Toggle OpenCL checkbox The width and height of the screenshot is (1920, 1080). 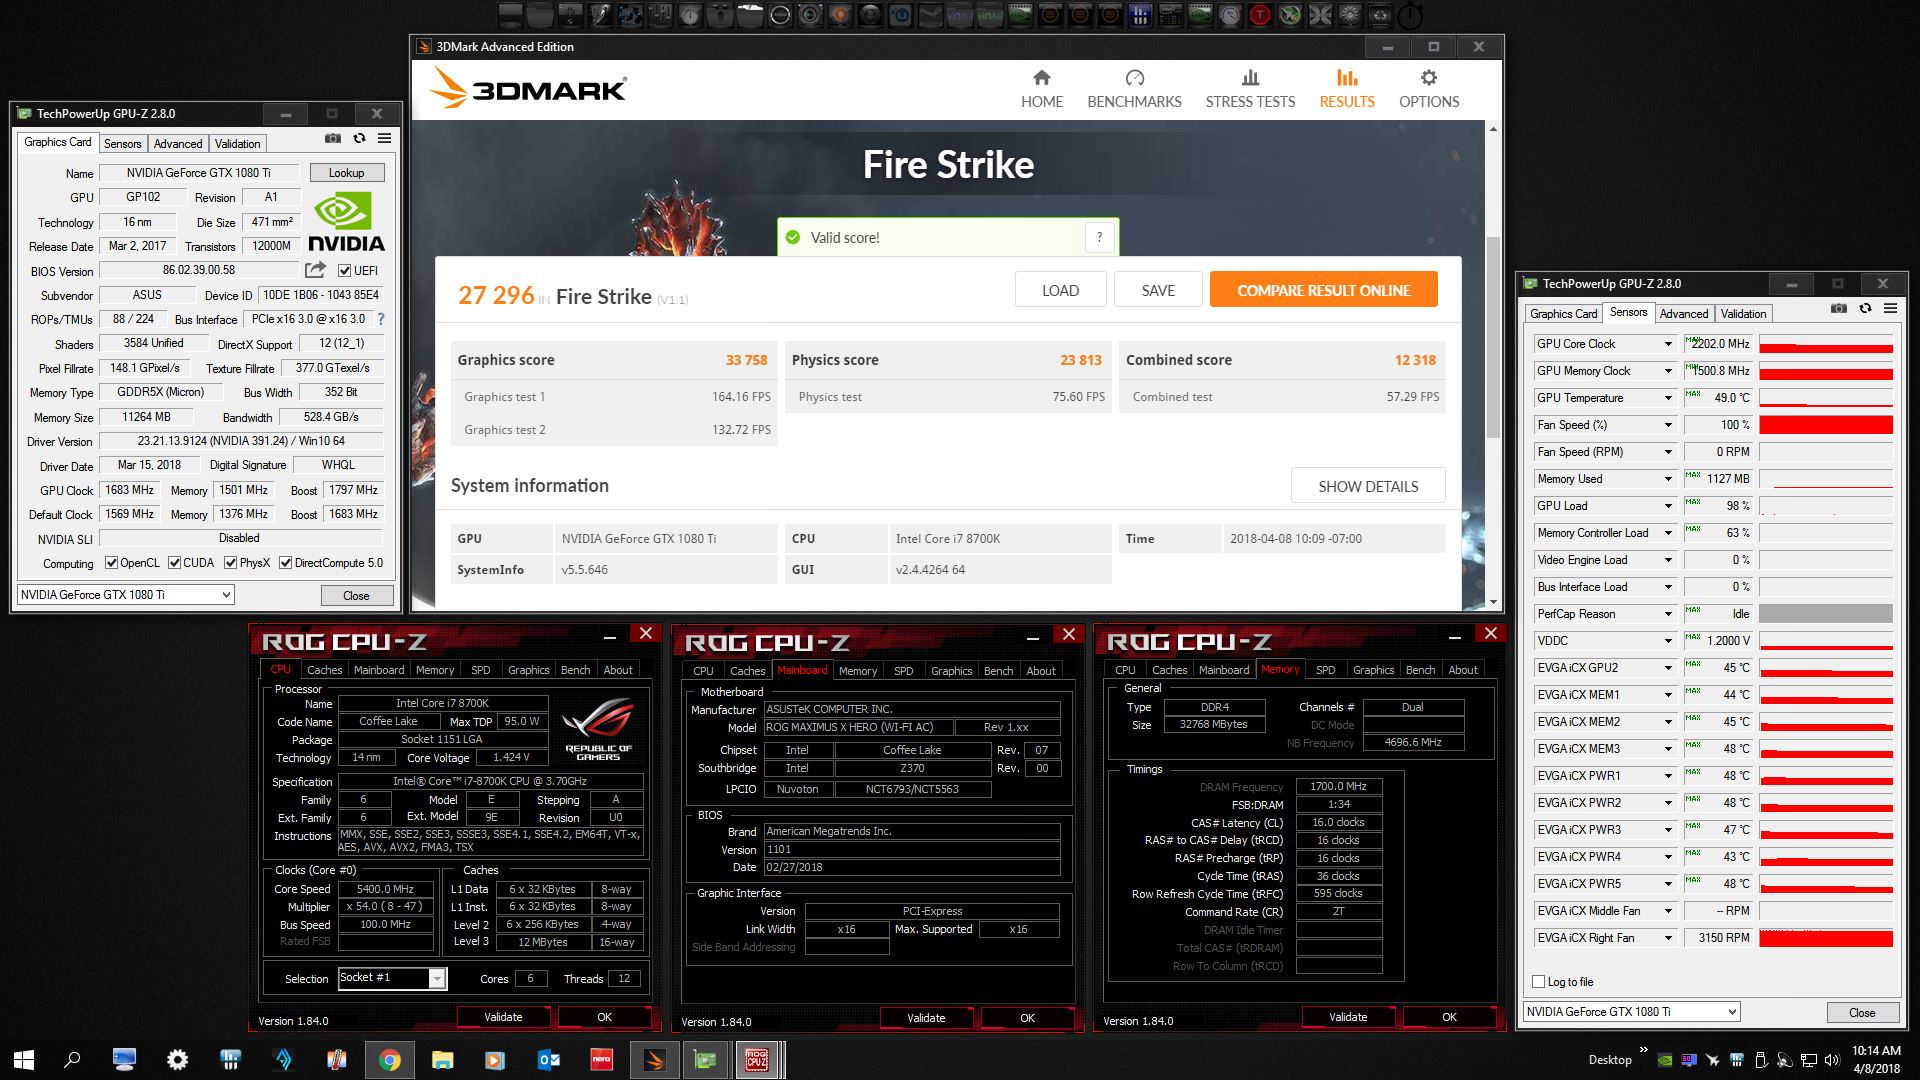111,563
